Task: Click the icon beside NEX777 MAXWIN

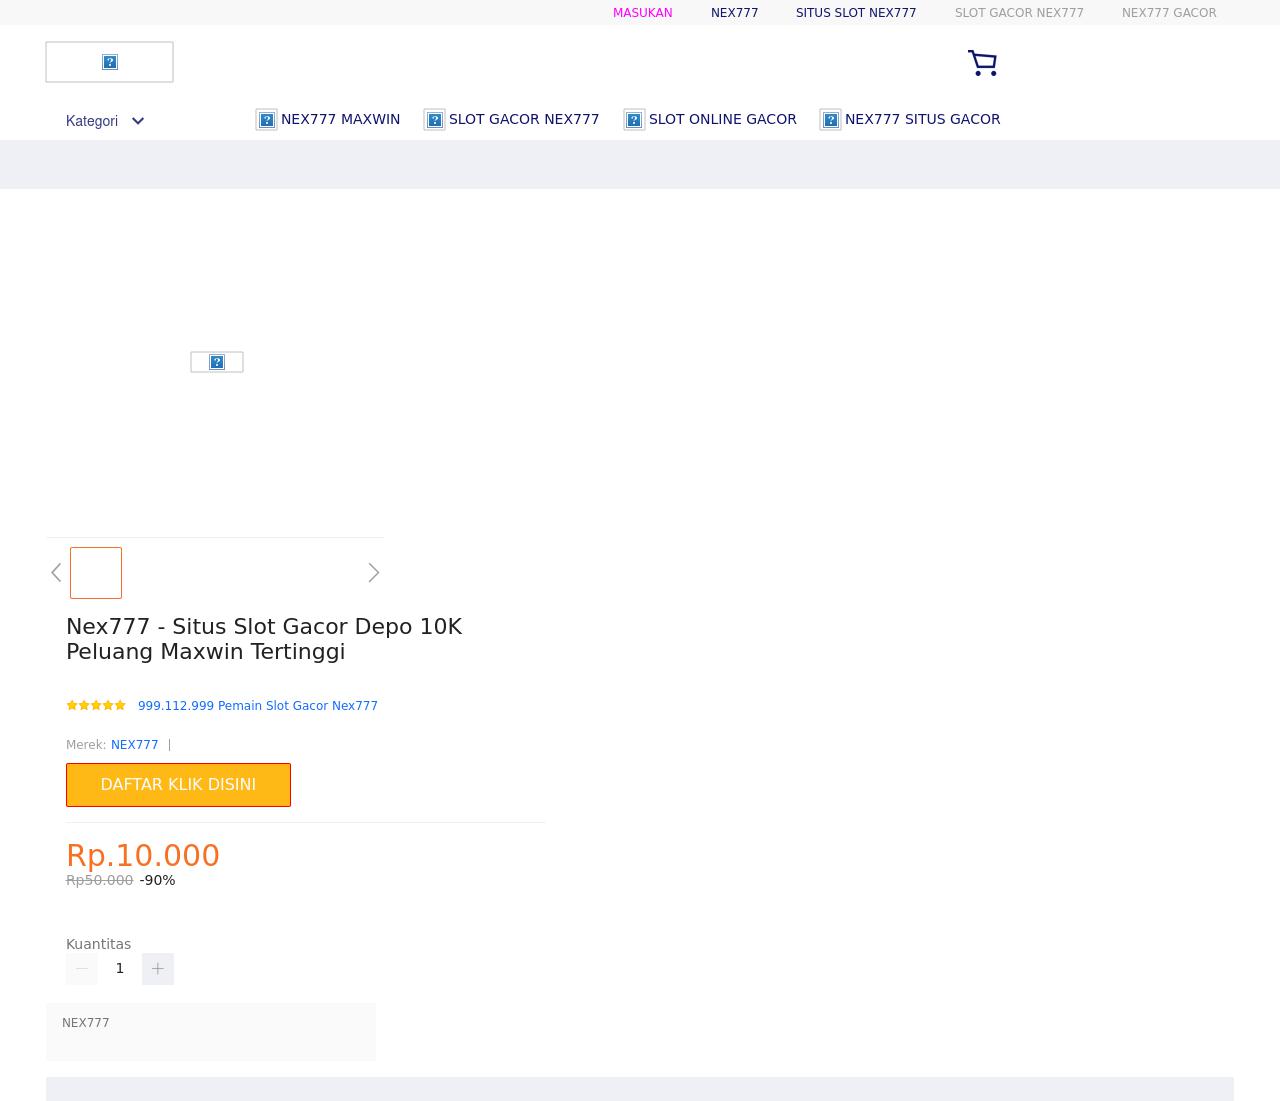Action: [x=266, y=120]
